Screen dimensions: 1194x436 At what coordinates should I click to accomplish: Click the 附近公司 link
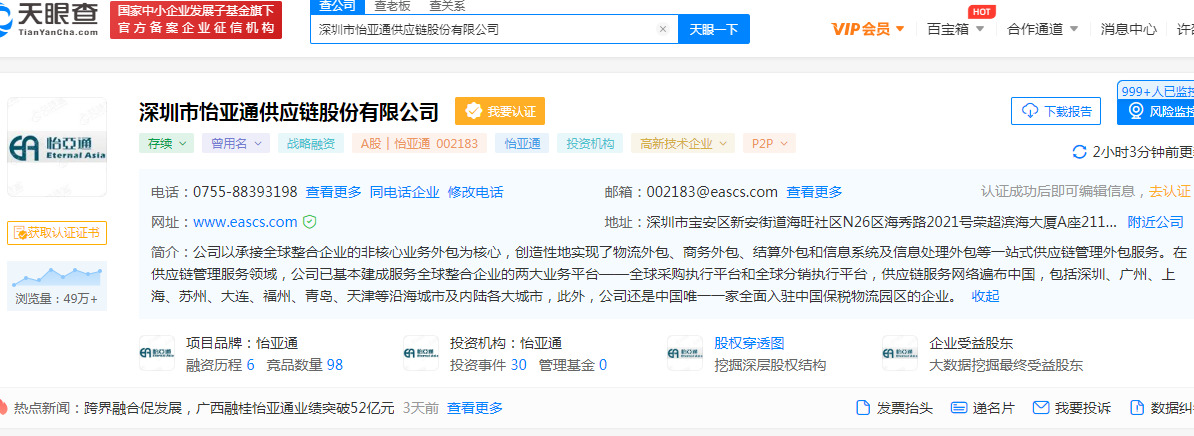[1155, 222]
